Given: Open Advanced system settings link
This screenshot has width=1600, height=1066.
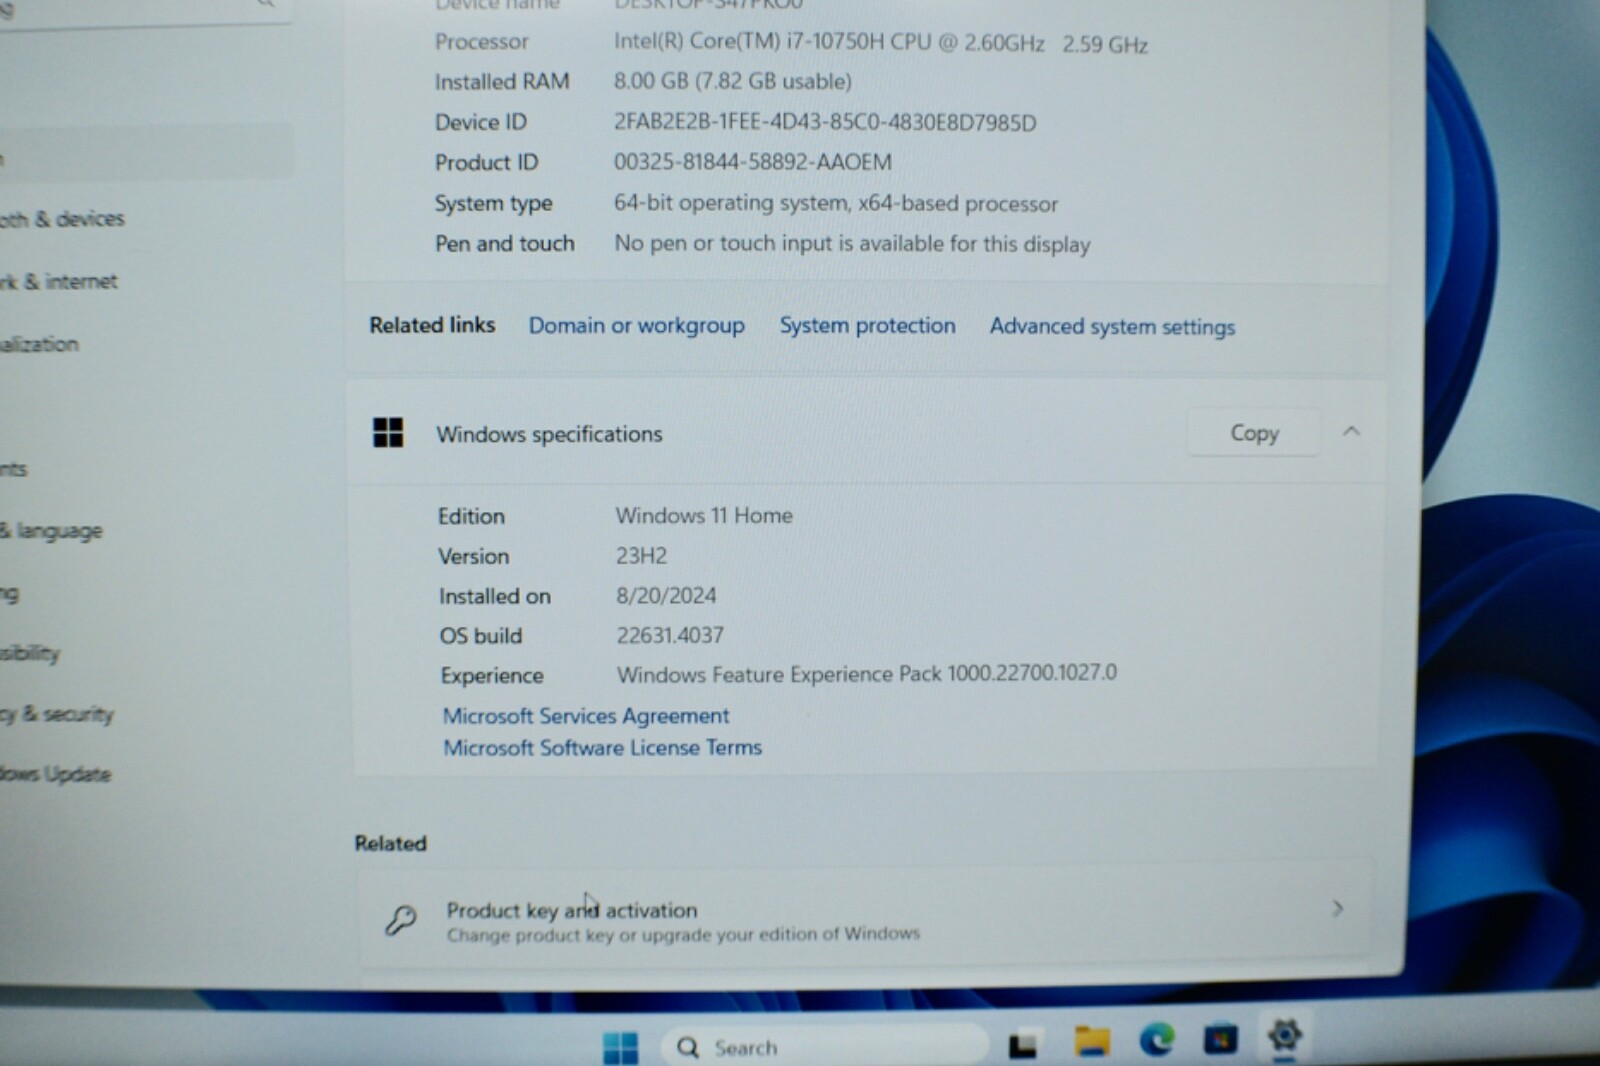Looking at the screenshot, I should click(x=1112, y=327).
